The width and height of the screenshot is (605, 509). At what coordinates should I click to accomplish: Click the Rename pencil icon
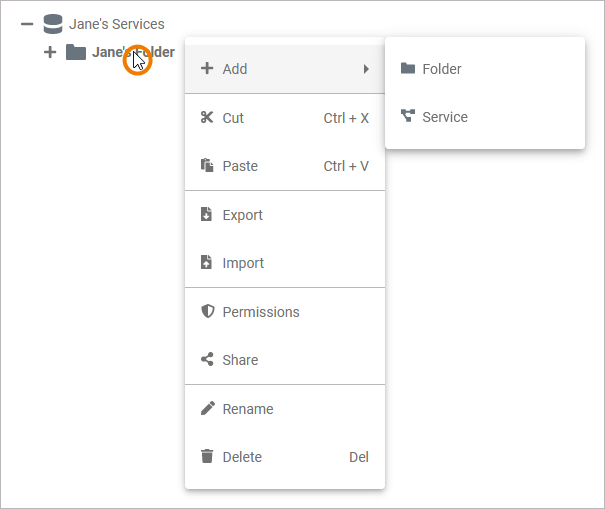coord(207,409)
